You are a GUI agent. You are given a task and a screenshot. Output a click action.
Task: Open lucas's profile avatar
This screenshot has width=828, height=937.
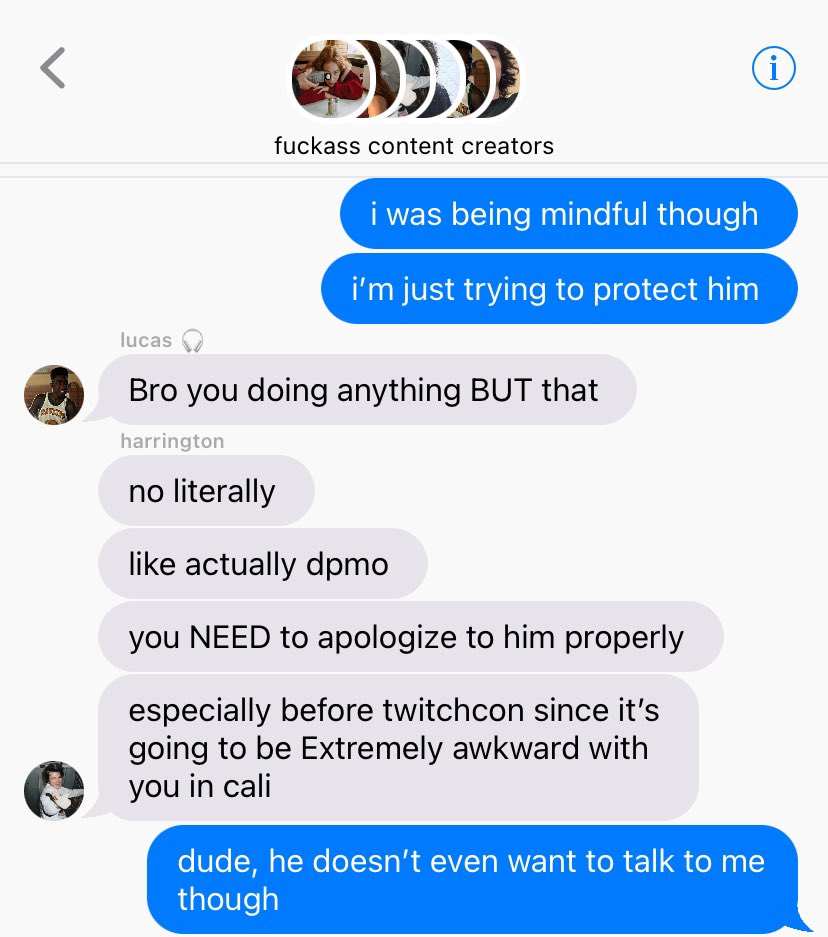tap(54, 395)
